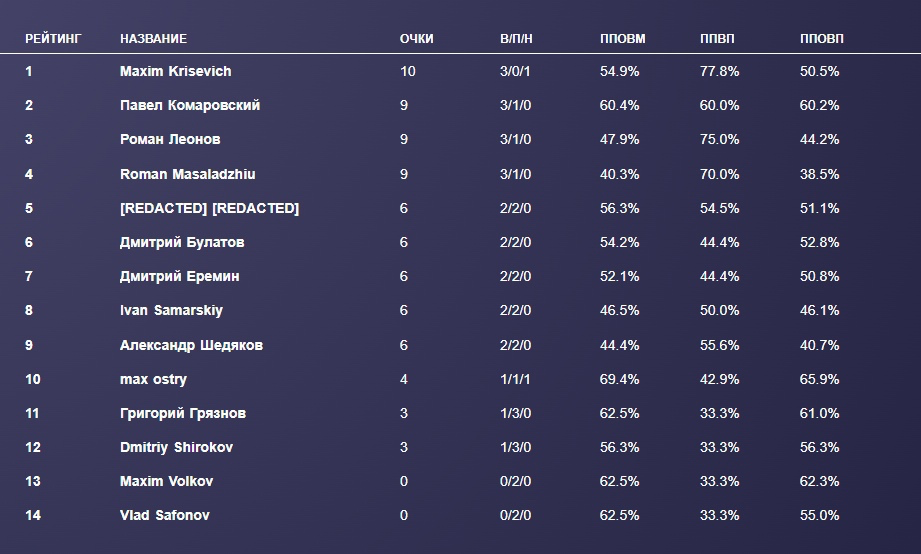The image size is (921, 554).
Task: Click on Григорий Грязнов name
Action: [x=182, y=413]
